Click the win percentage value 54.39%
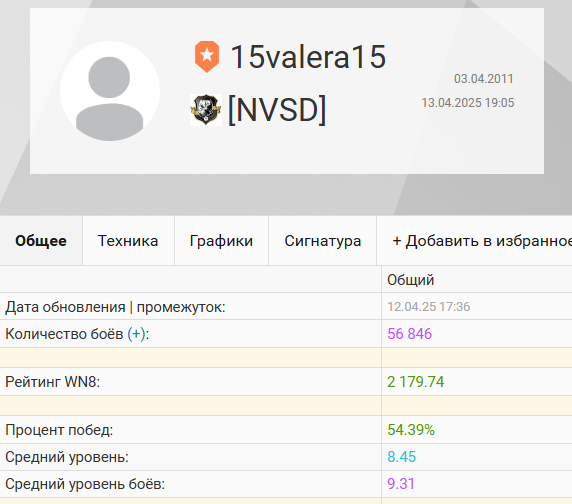Image resolution: width=572 pixels, height=504 pixels. 411,430
